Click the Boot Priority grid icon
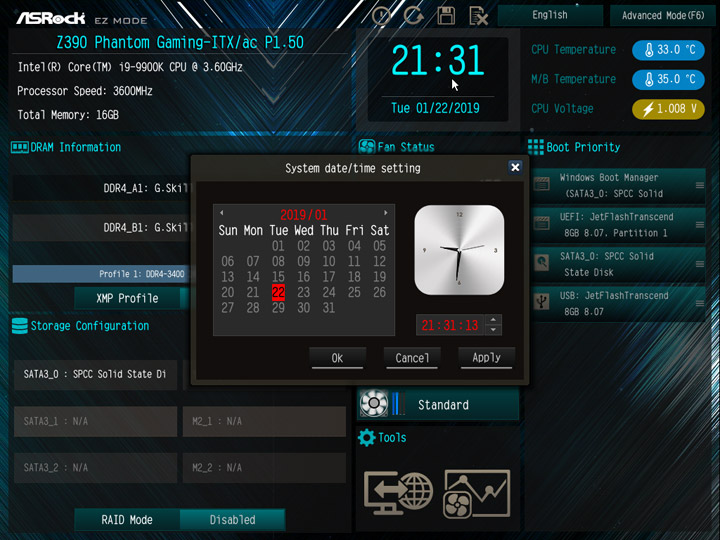Screen dimensions: 720x540 535,147
